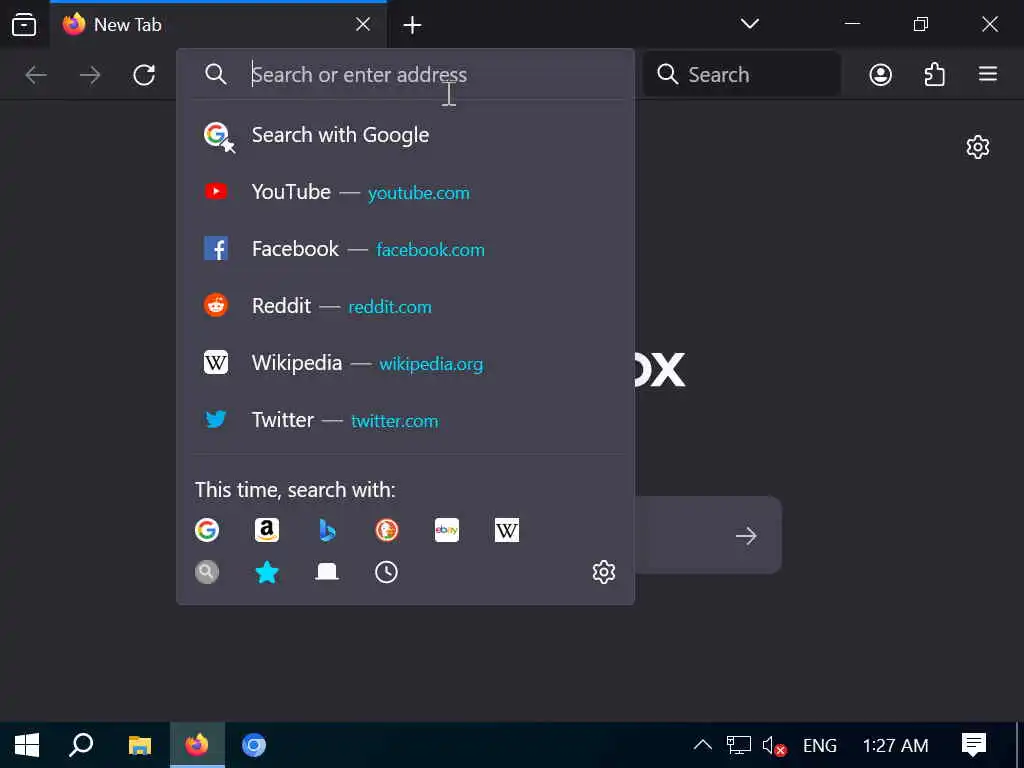Open the clock showing 1:27 AM

click(895, 745)
